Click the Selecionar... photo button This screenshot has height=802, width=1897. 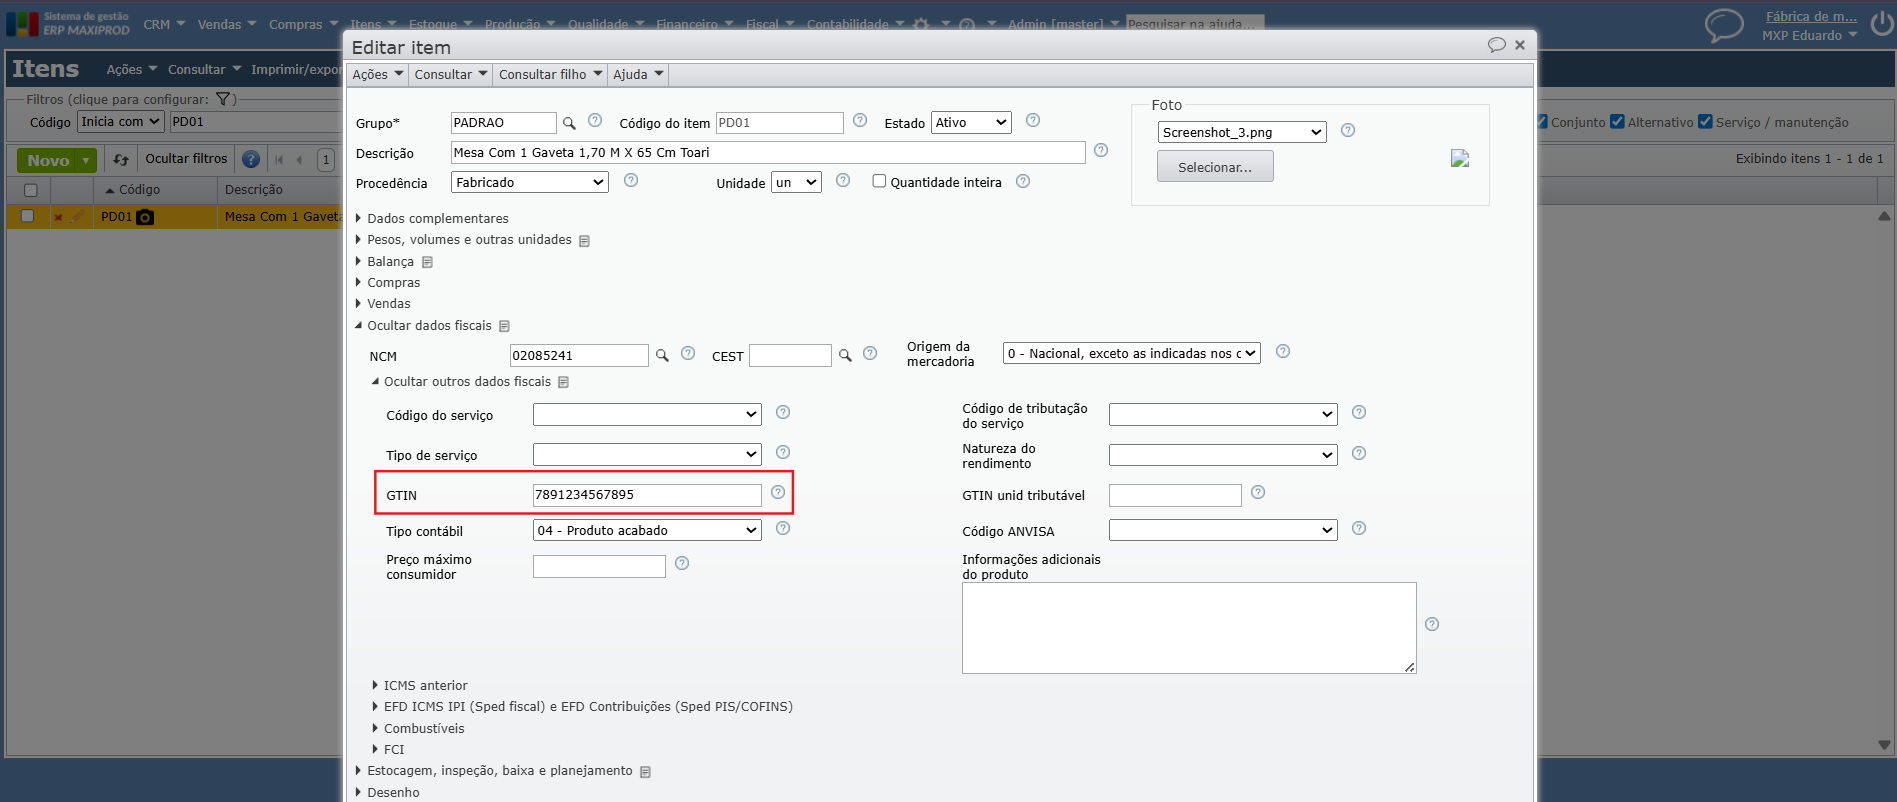1214,167
